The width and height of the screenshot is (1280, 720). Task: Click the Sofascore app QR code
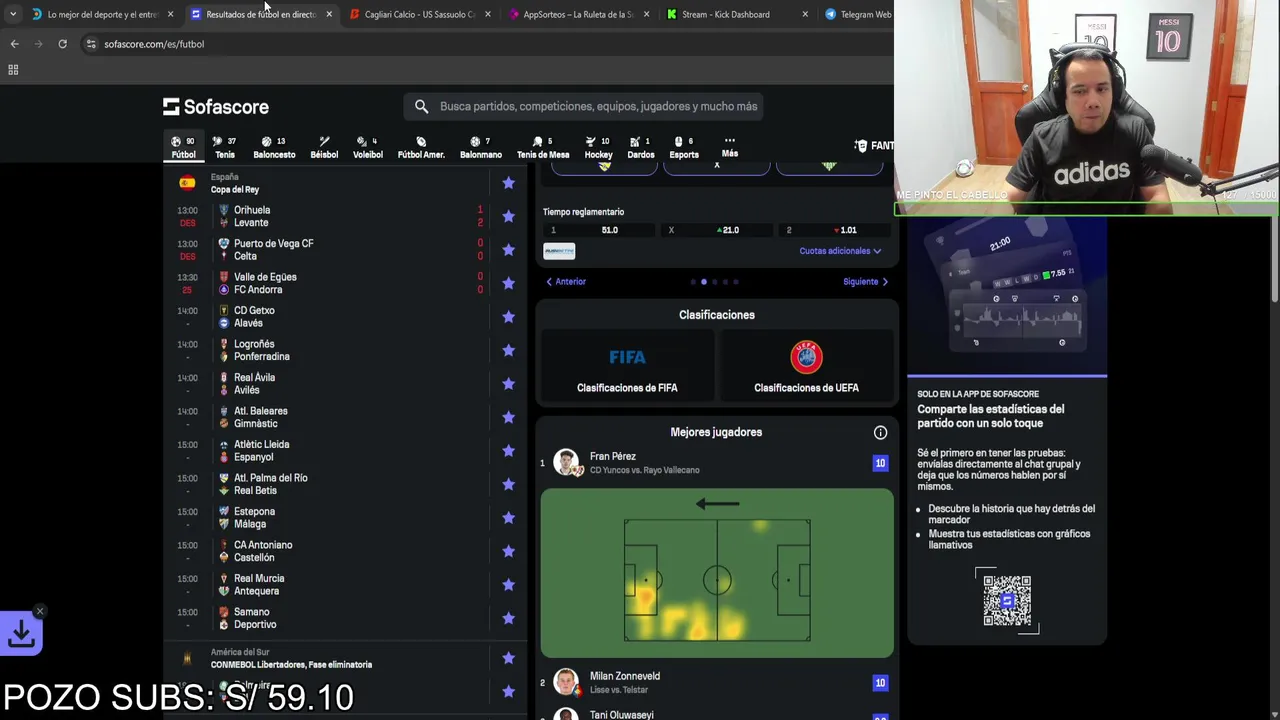tap(1007, 600)
